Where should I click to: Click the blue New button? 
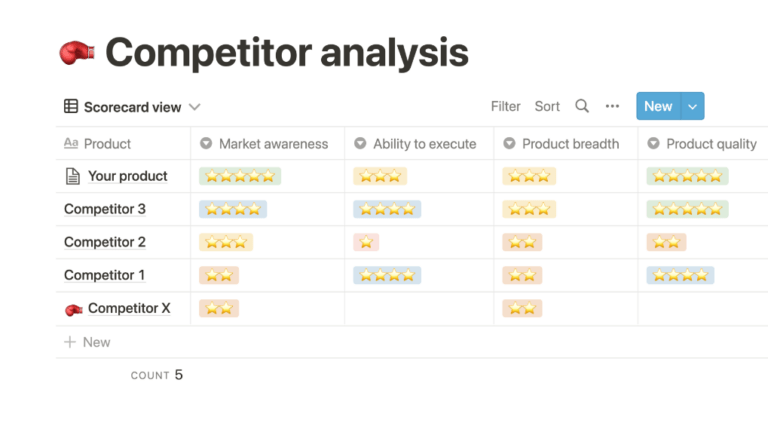658,106
